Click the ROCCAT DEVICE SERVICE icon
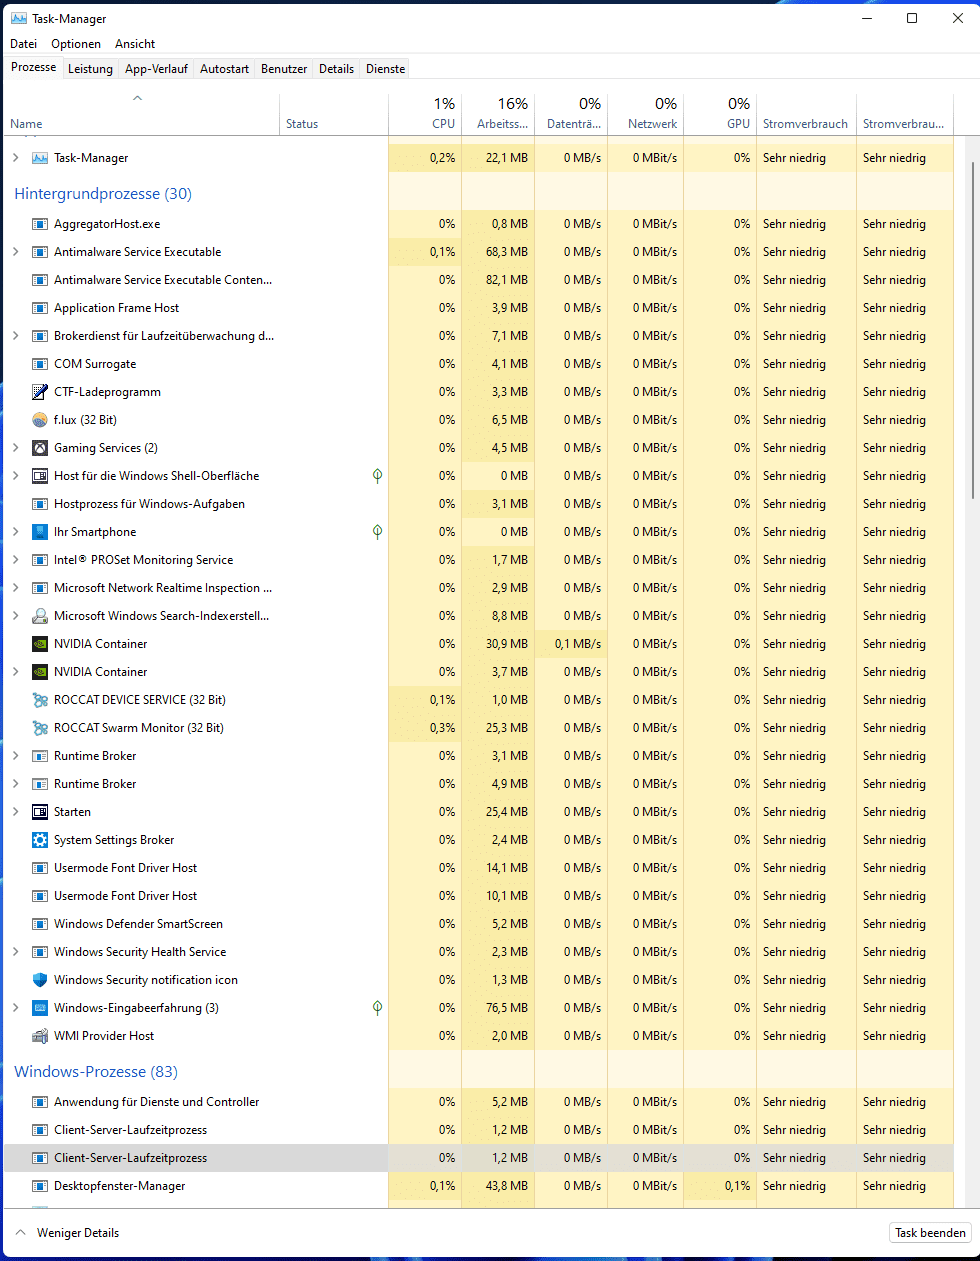The width and height of the screenshot is (980, 1261). tap(40, 700)
